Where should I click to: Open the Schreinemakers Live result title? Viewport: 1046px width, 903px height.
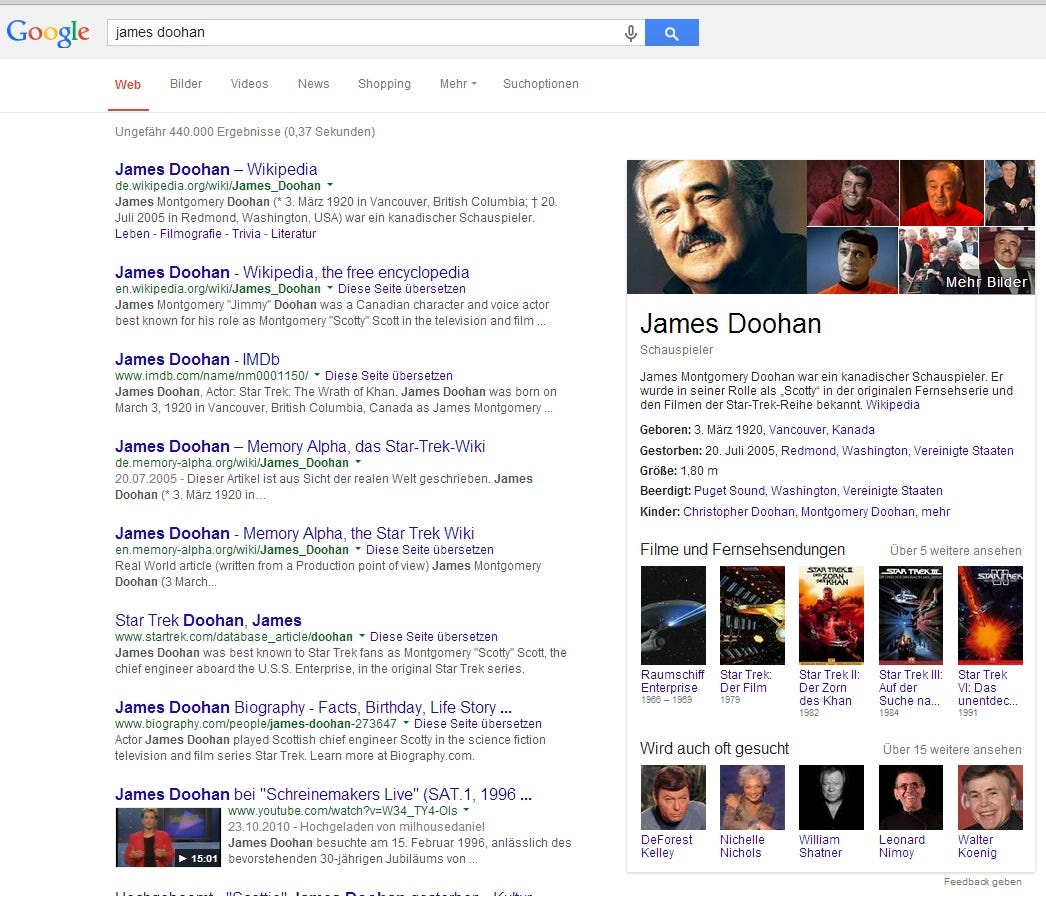coord(323,794)
